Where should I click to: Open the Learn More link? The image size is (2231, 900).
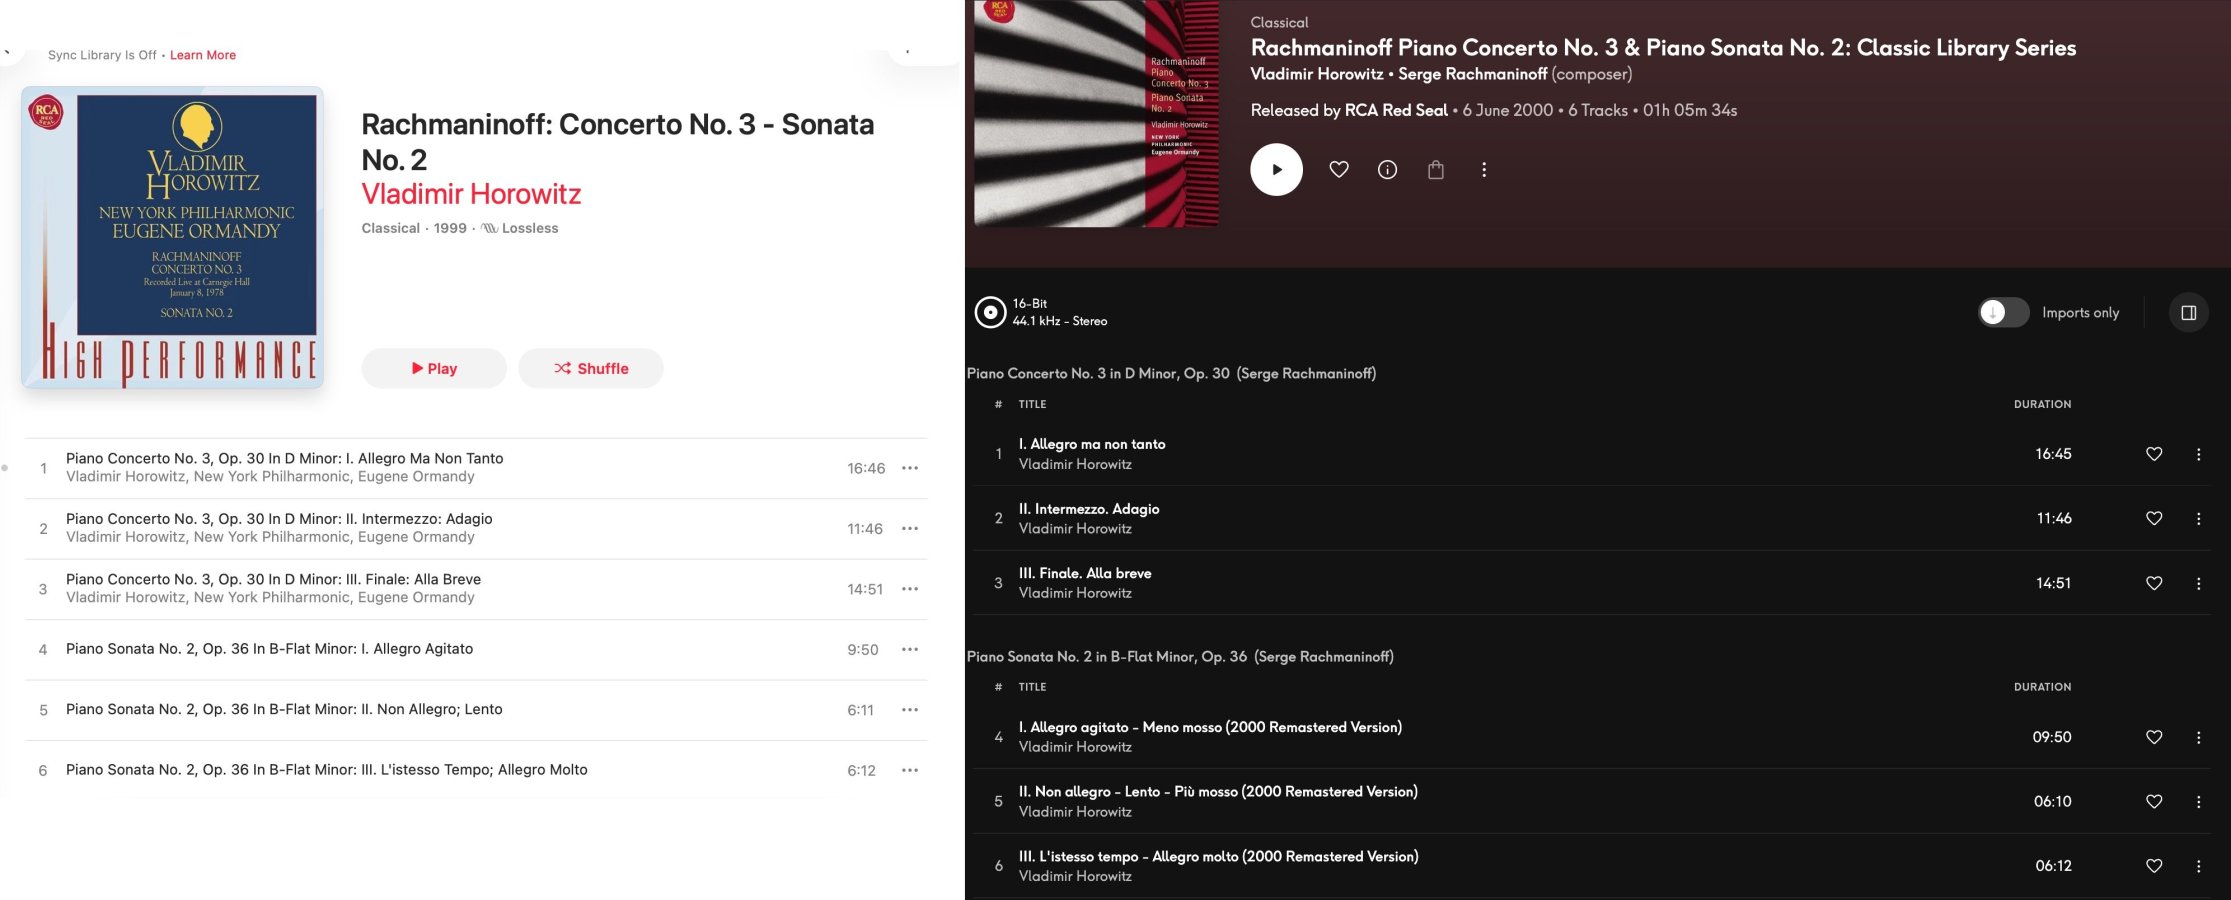(x=203, y=55)
